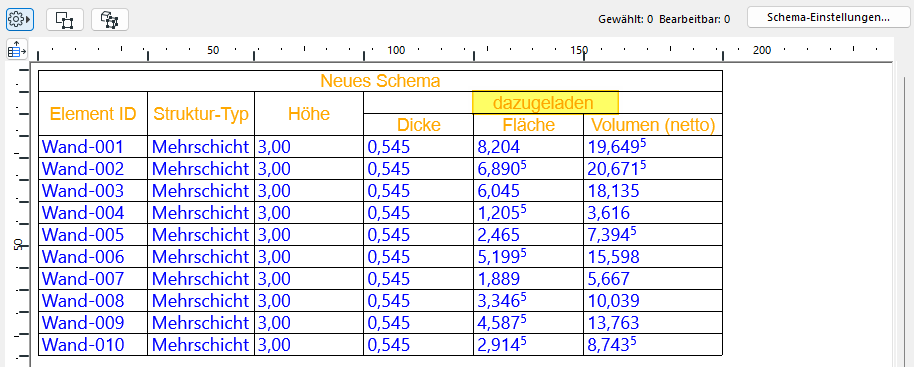Viewport: 914px width, 367px height.
Task: Click the Dicke column header
Action: [419, 125]
